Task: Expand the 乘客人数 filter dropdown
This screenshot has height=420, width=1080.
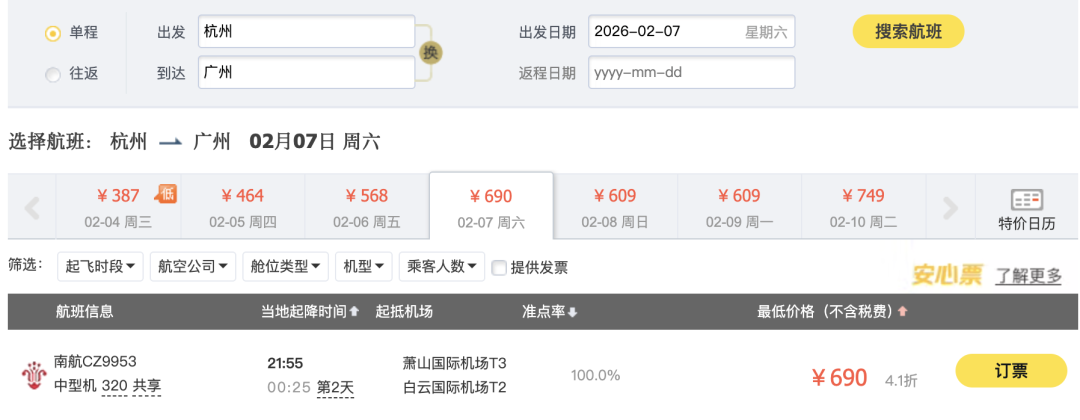Action: 442,266
